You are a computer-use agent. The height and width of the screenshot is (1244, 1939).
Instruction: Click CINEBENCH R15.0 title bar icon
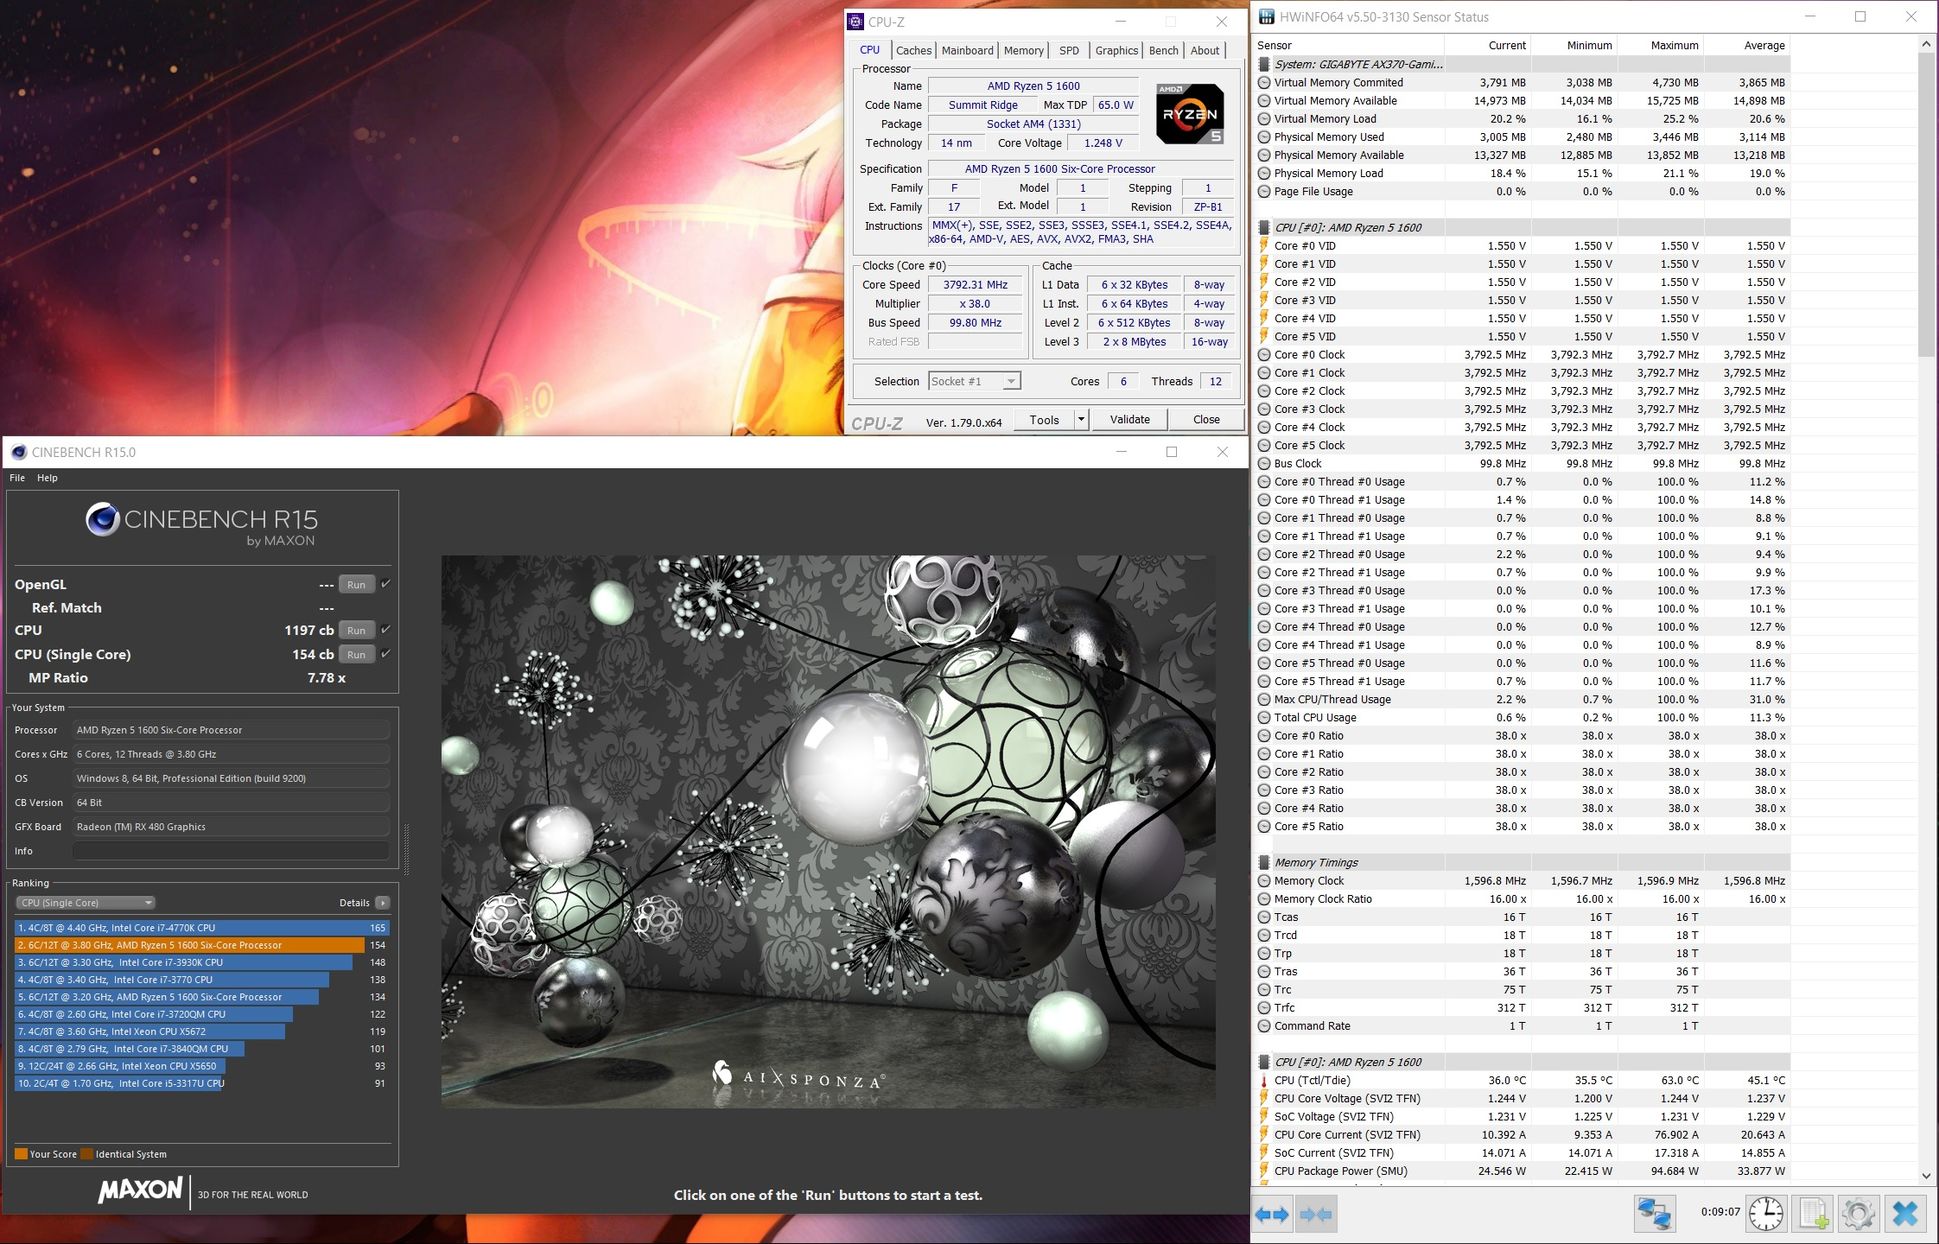18,452
